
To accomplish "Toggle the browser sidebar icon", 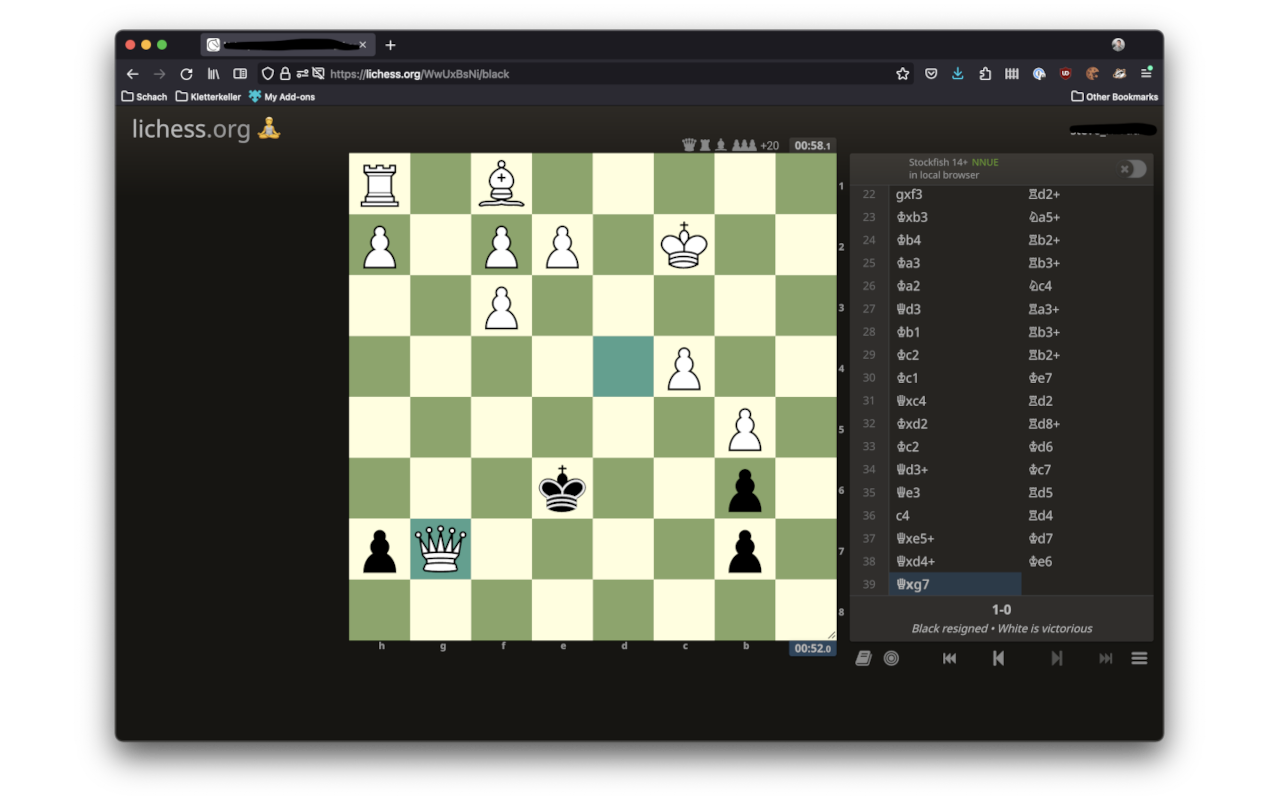I will click(x=240, y=74).
